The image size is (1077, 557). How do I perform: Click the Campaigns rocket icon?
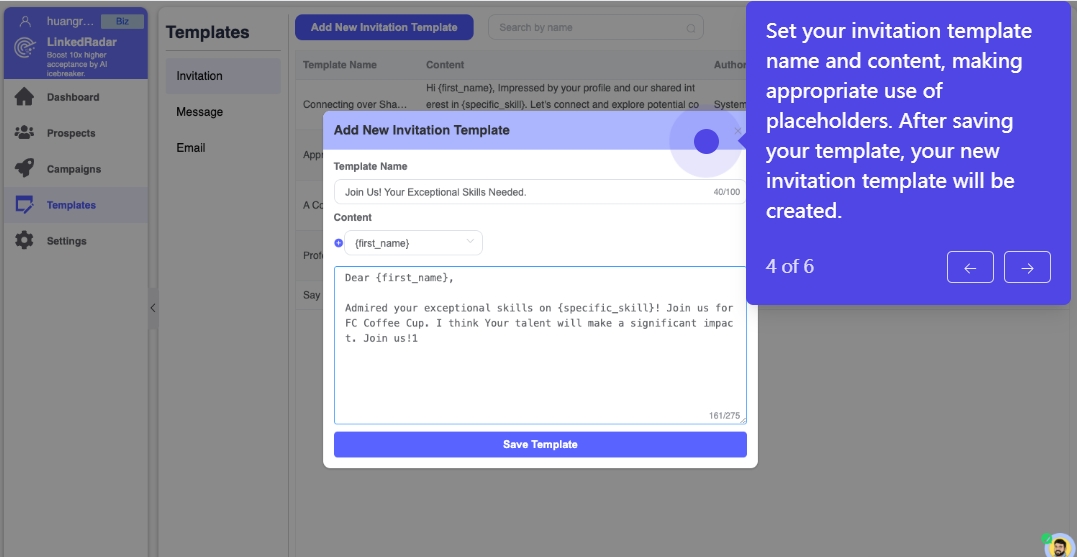(x=25, y=169)
